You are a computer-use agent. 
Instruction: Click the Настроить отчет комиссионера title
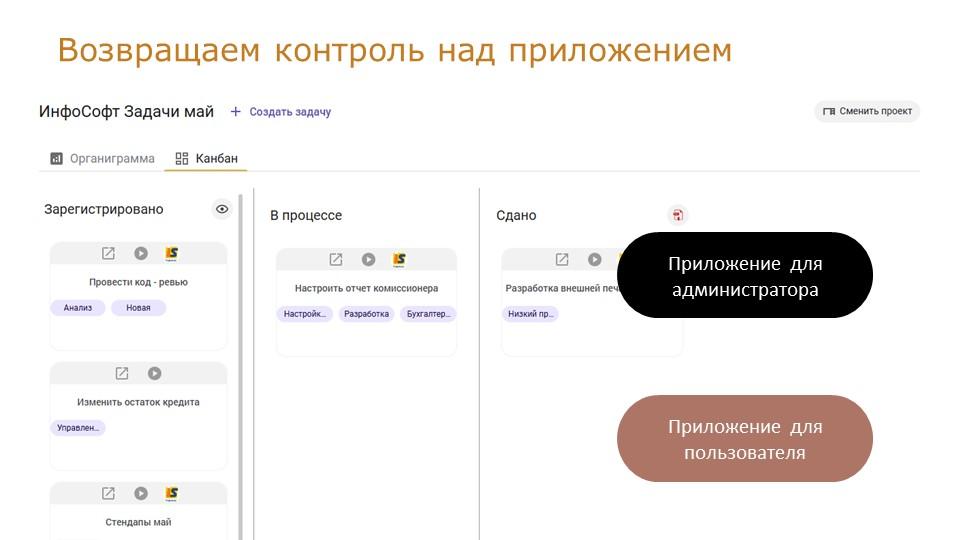(366, 288)
